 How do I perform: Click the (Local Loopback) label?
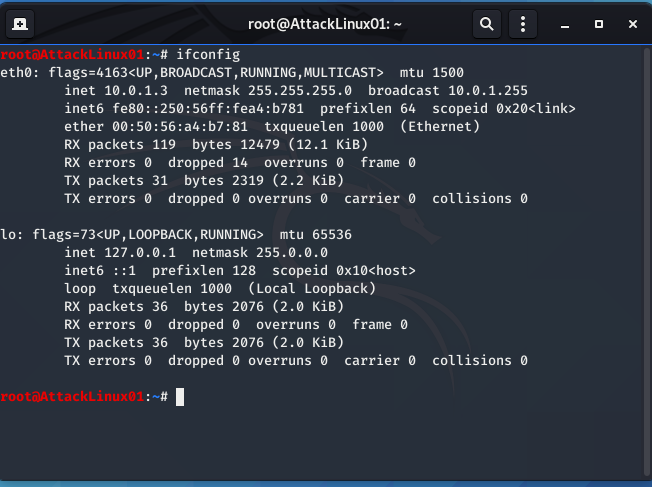click(x=312, y=289)
